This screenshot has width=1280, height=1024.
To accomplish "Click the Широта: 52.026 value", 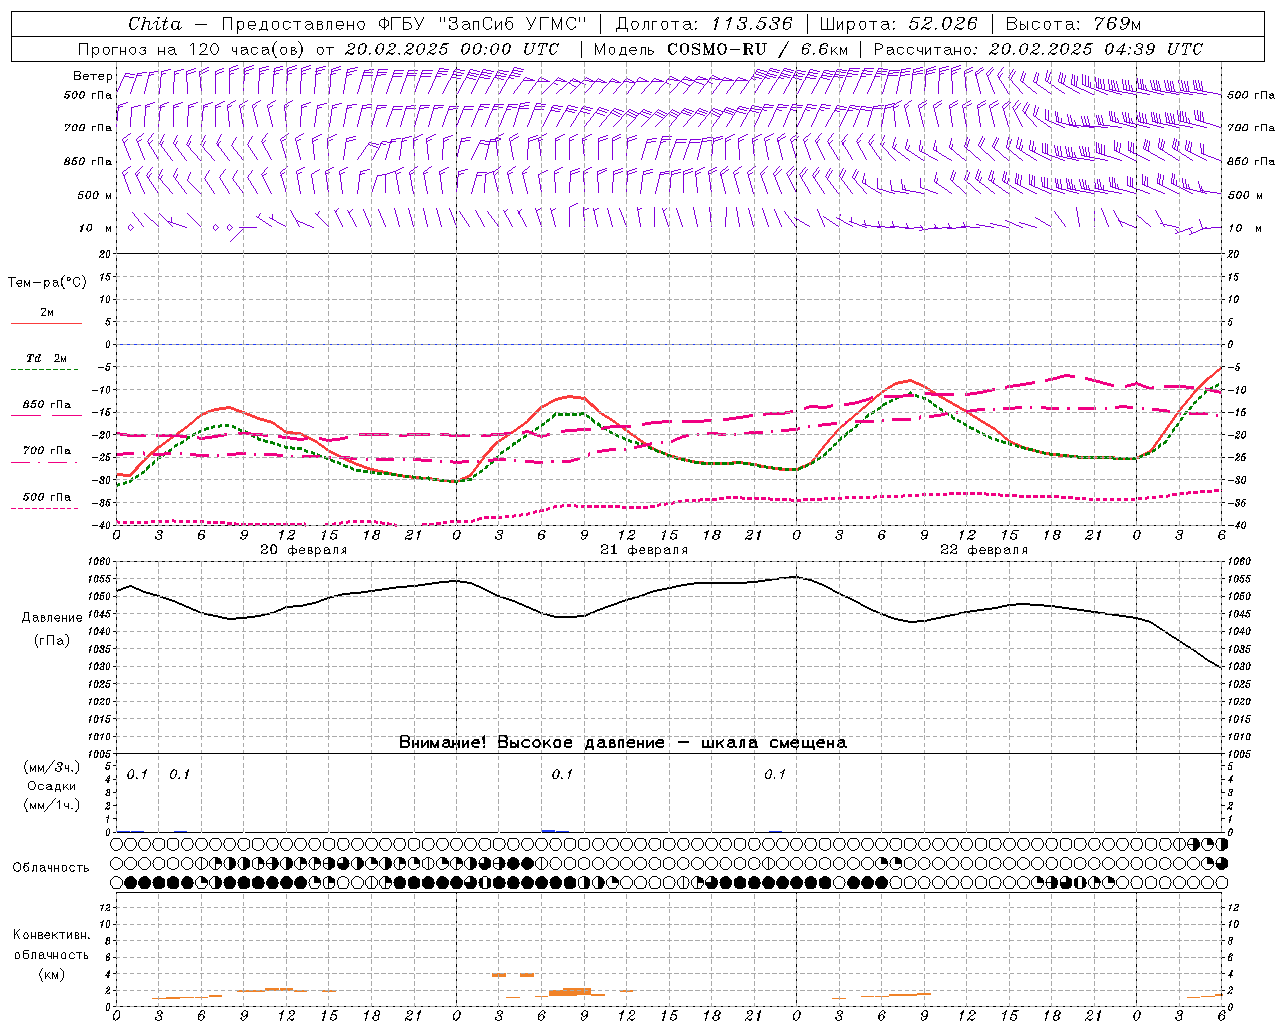I will click(x=898, y=24).
